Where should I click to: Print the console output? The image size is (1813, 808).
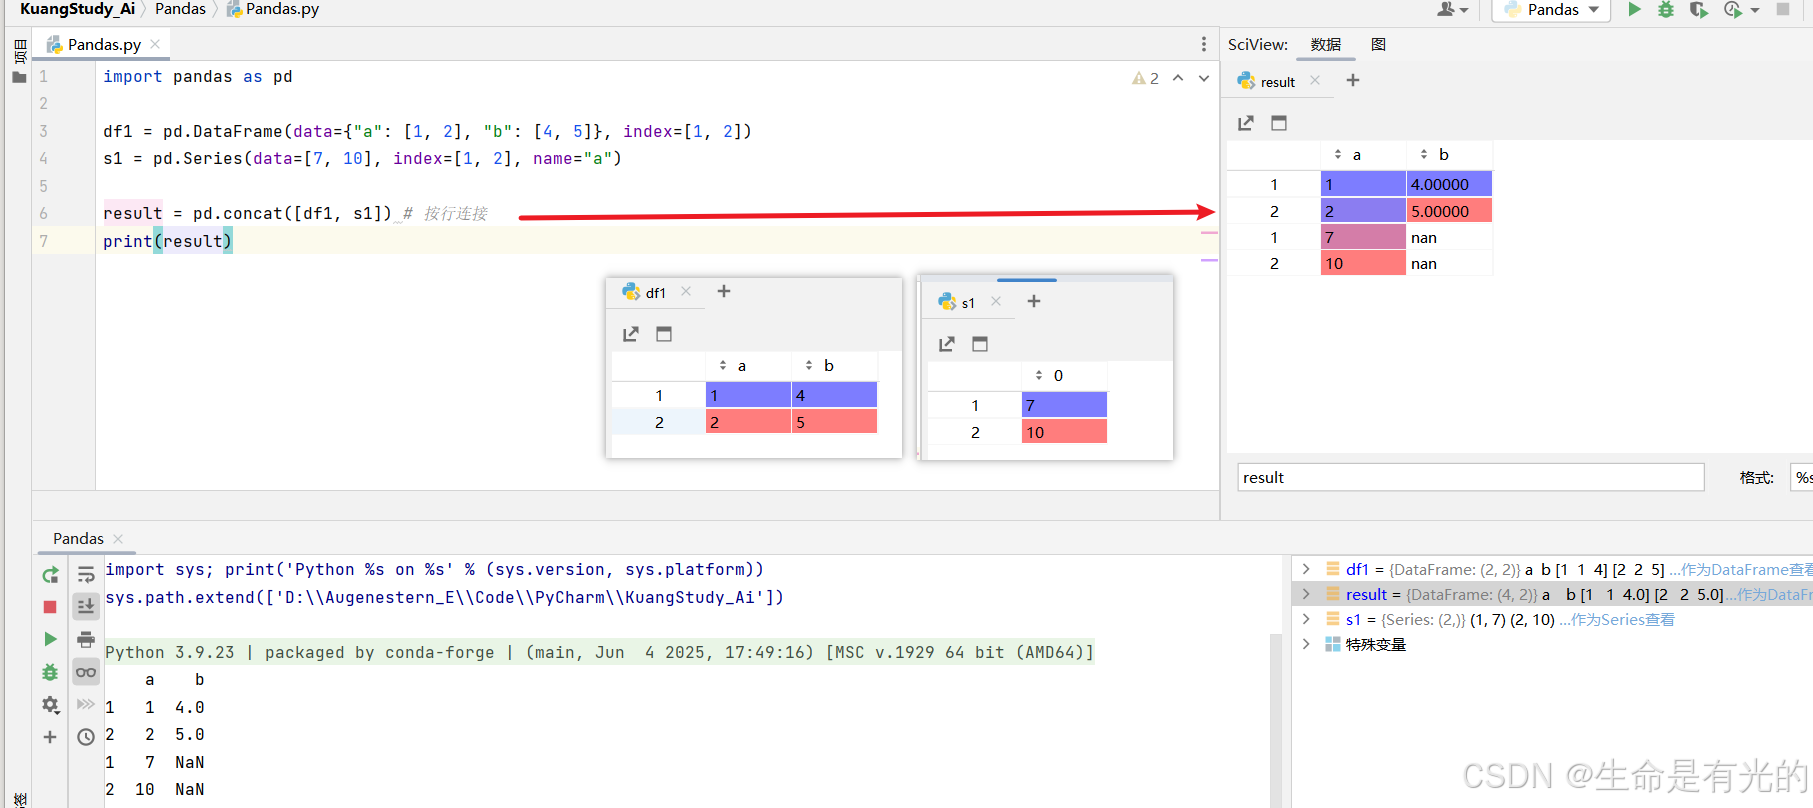pyautogui.click(x=86, y=639)
